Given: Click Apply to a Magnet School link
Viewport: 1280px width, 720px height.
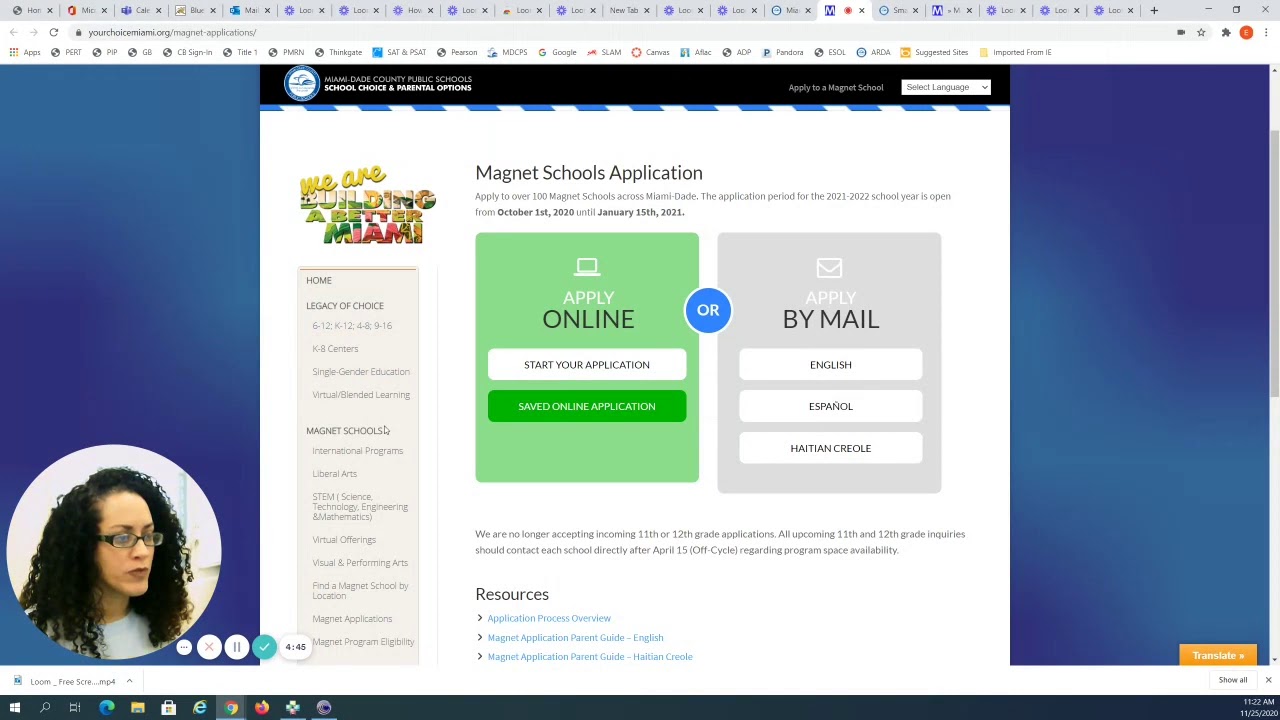Looking at the screenshot, I should click(836, 87).
